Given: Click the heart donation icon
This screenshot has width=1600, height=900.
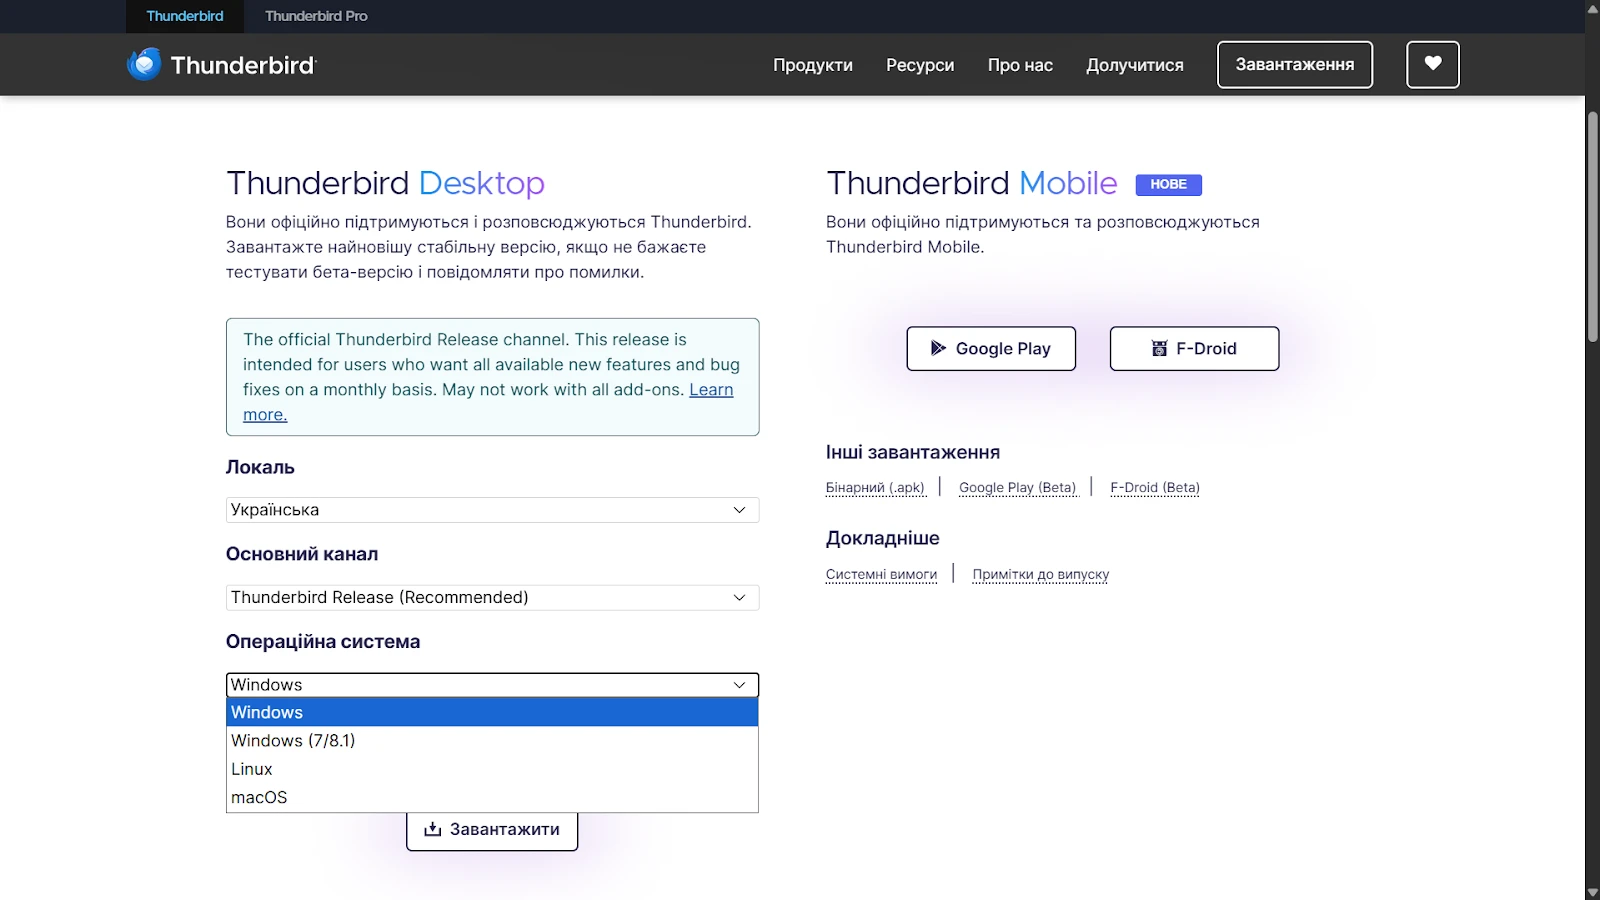Looking at the screenshot, I should tap(1432, 64).
